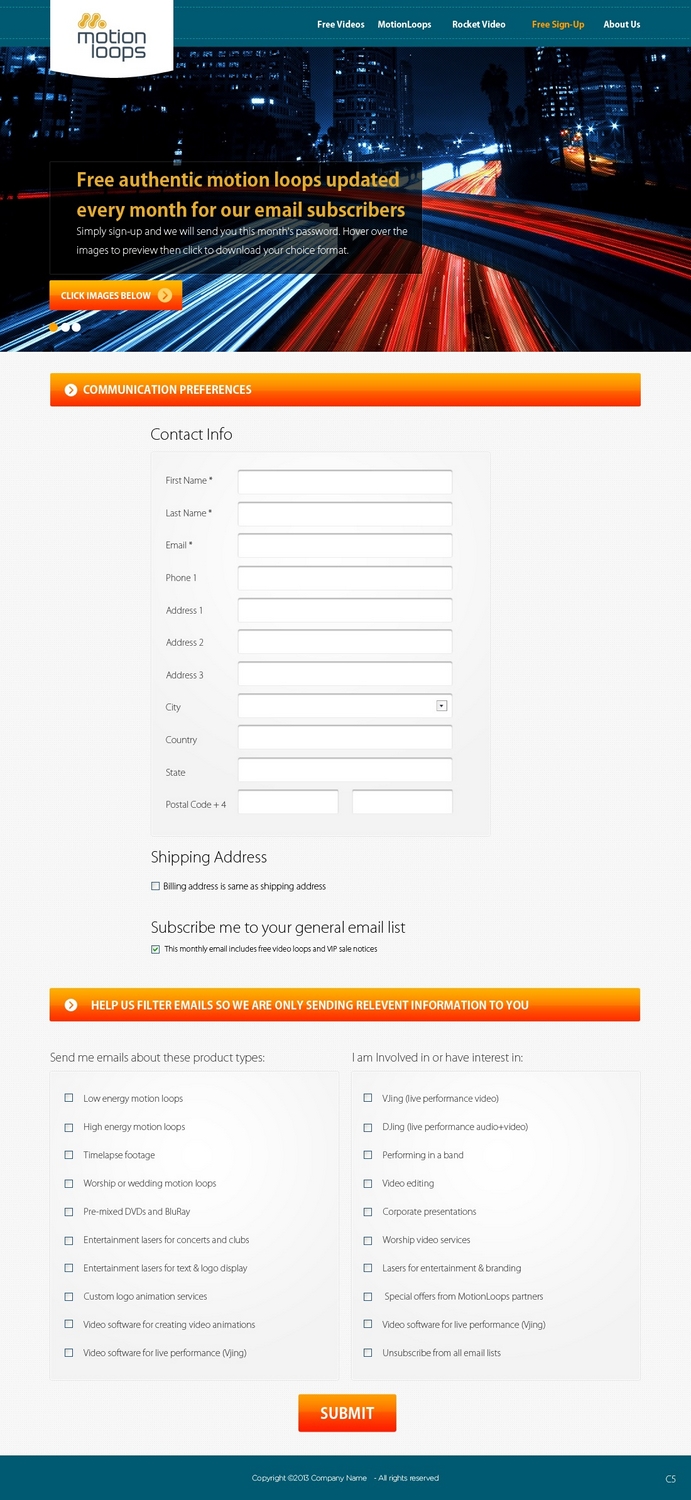The height and width of the screenshot is (1500, 691).
Task: Click into the First Name field
Action: 345,482
